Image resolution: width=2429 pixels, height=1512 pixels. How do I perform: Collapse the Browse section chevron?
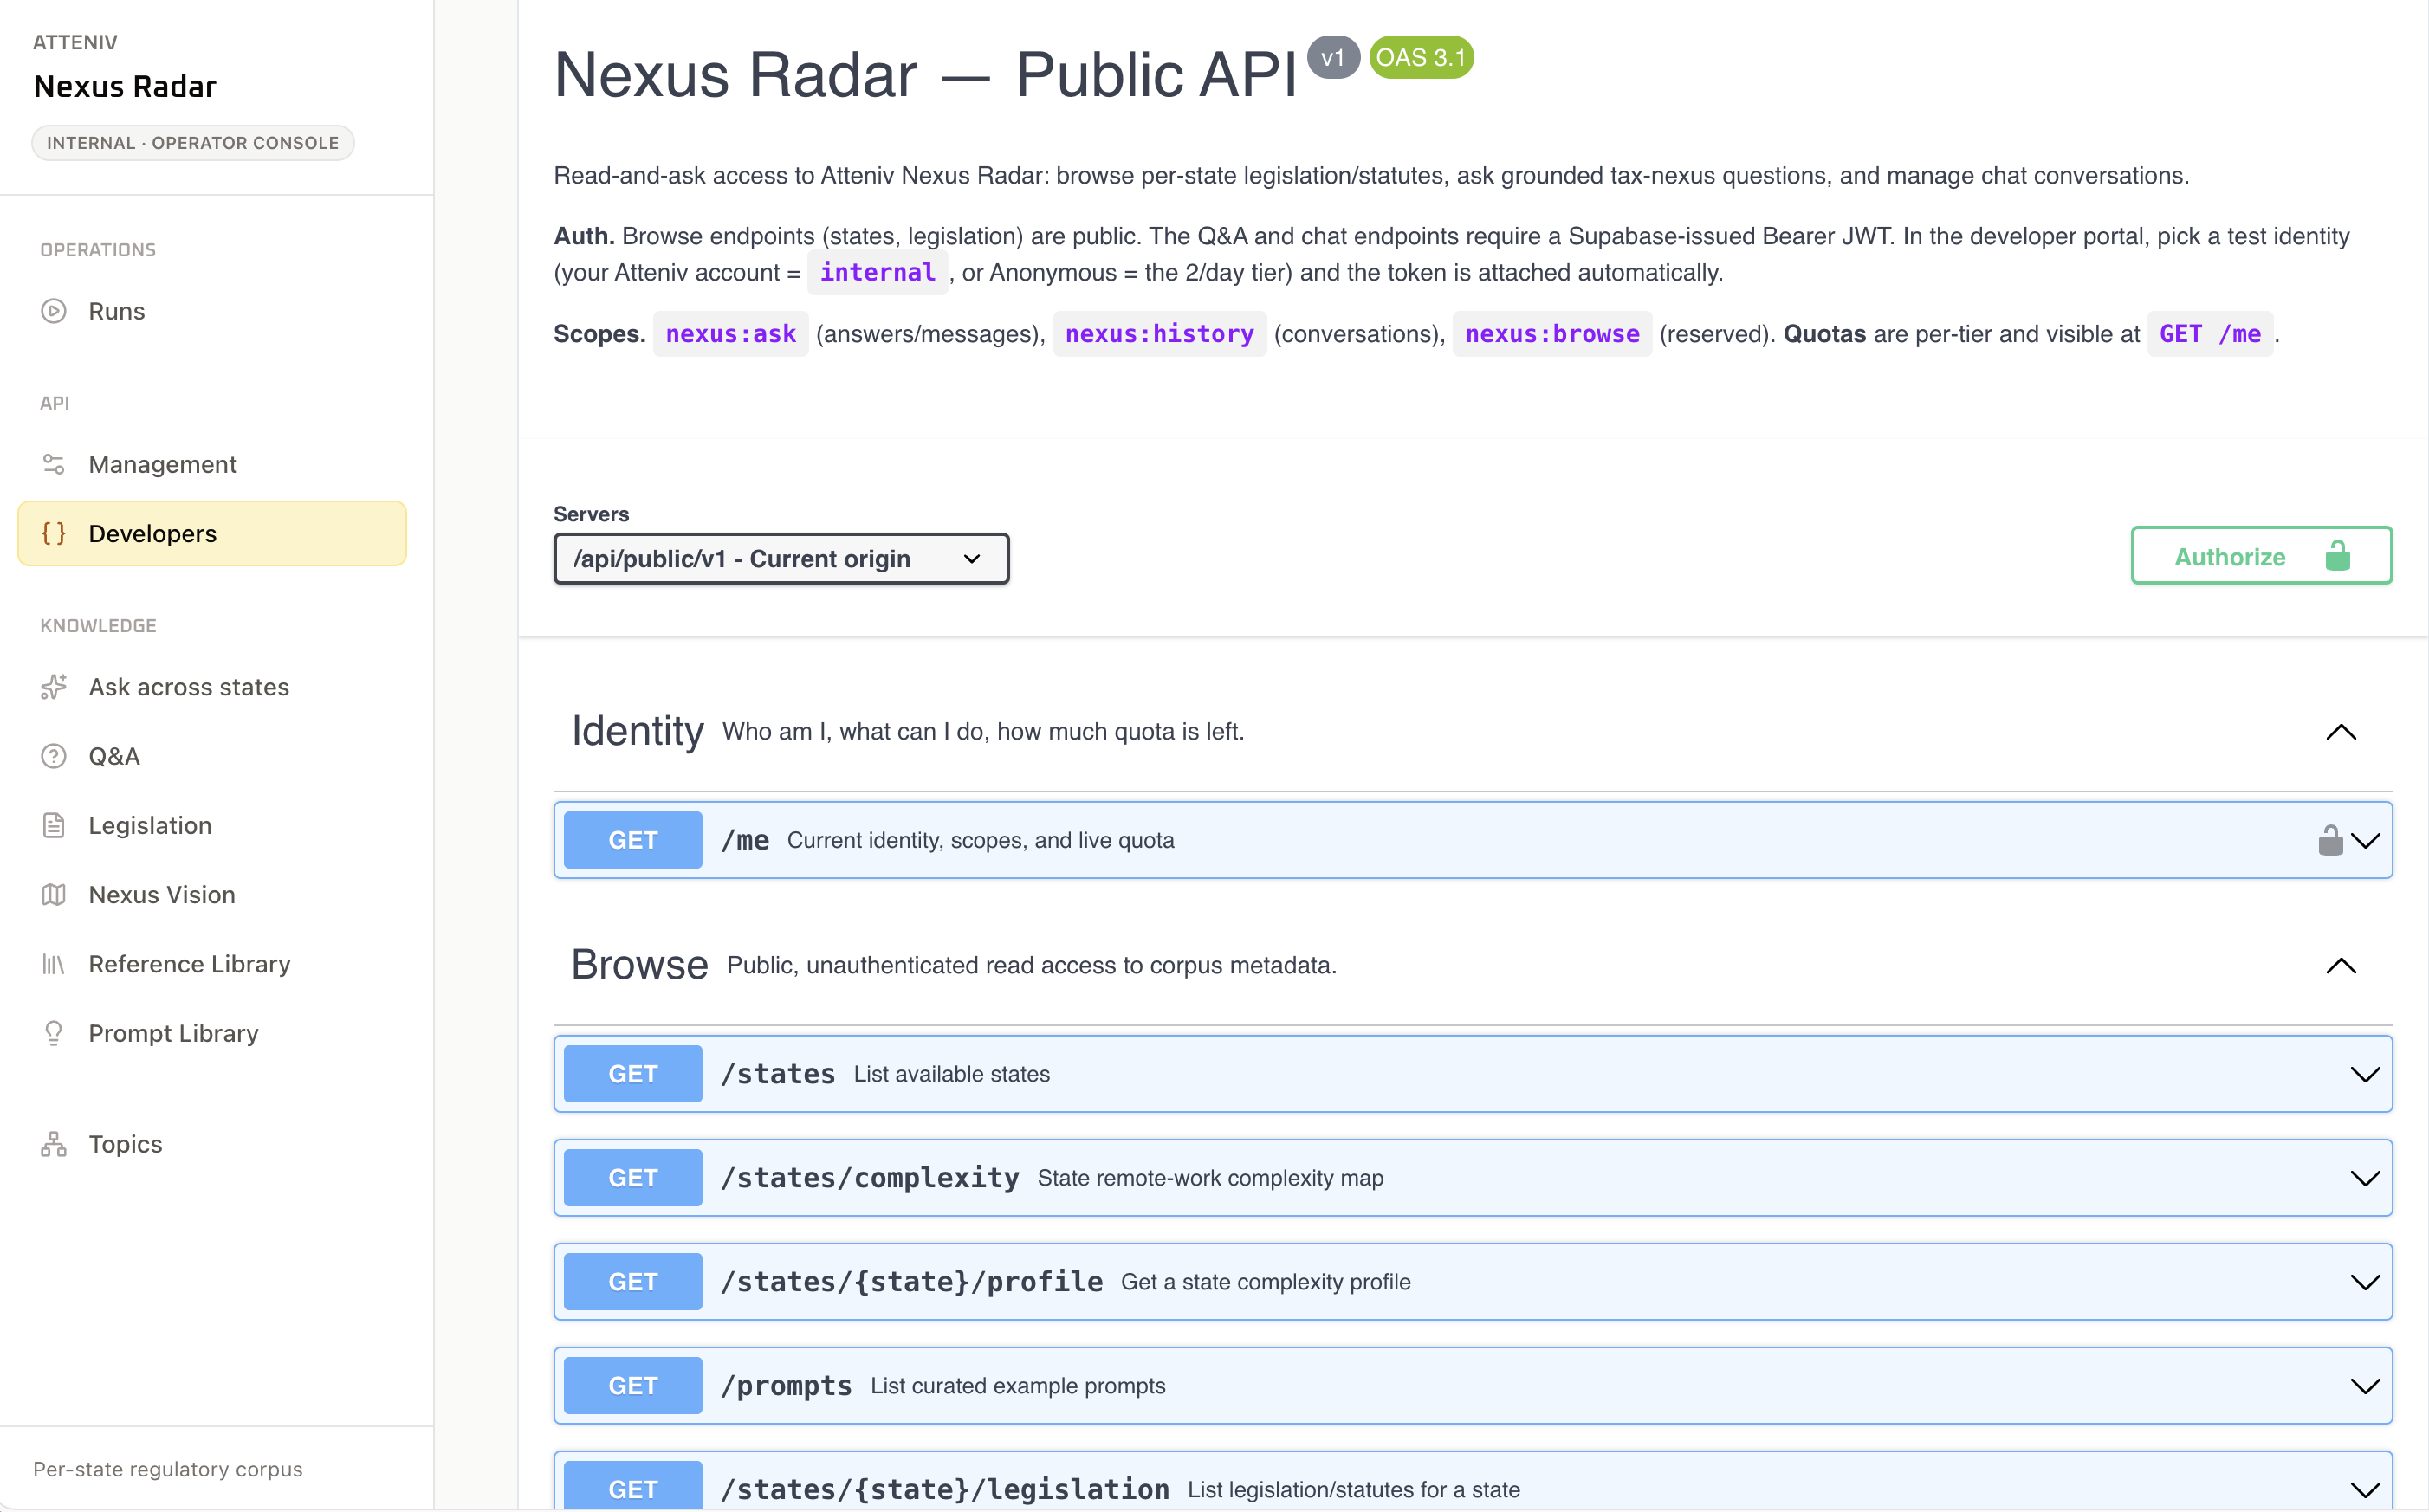(2340, 965)
